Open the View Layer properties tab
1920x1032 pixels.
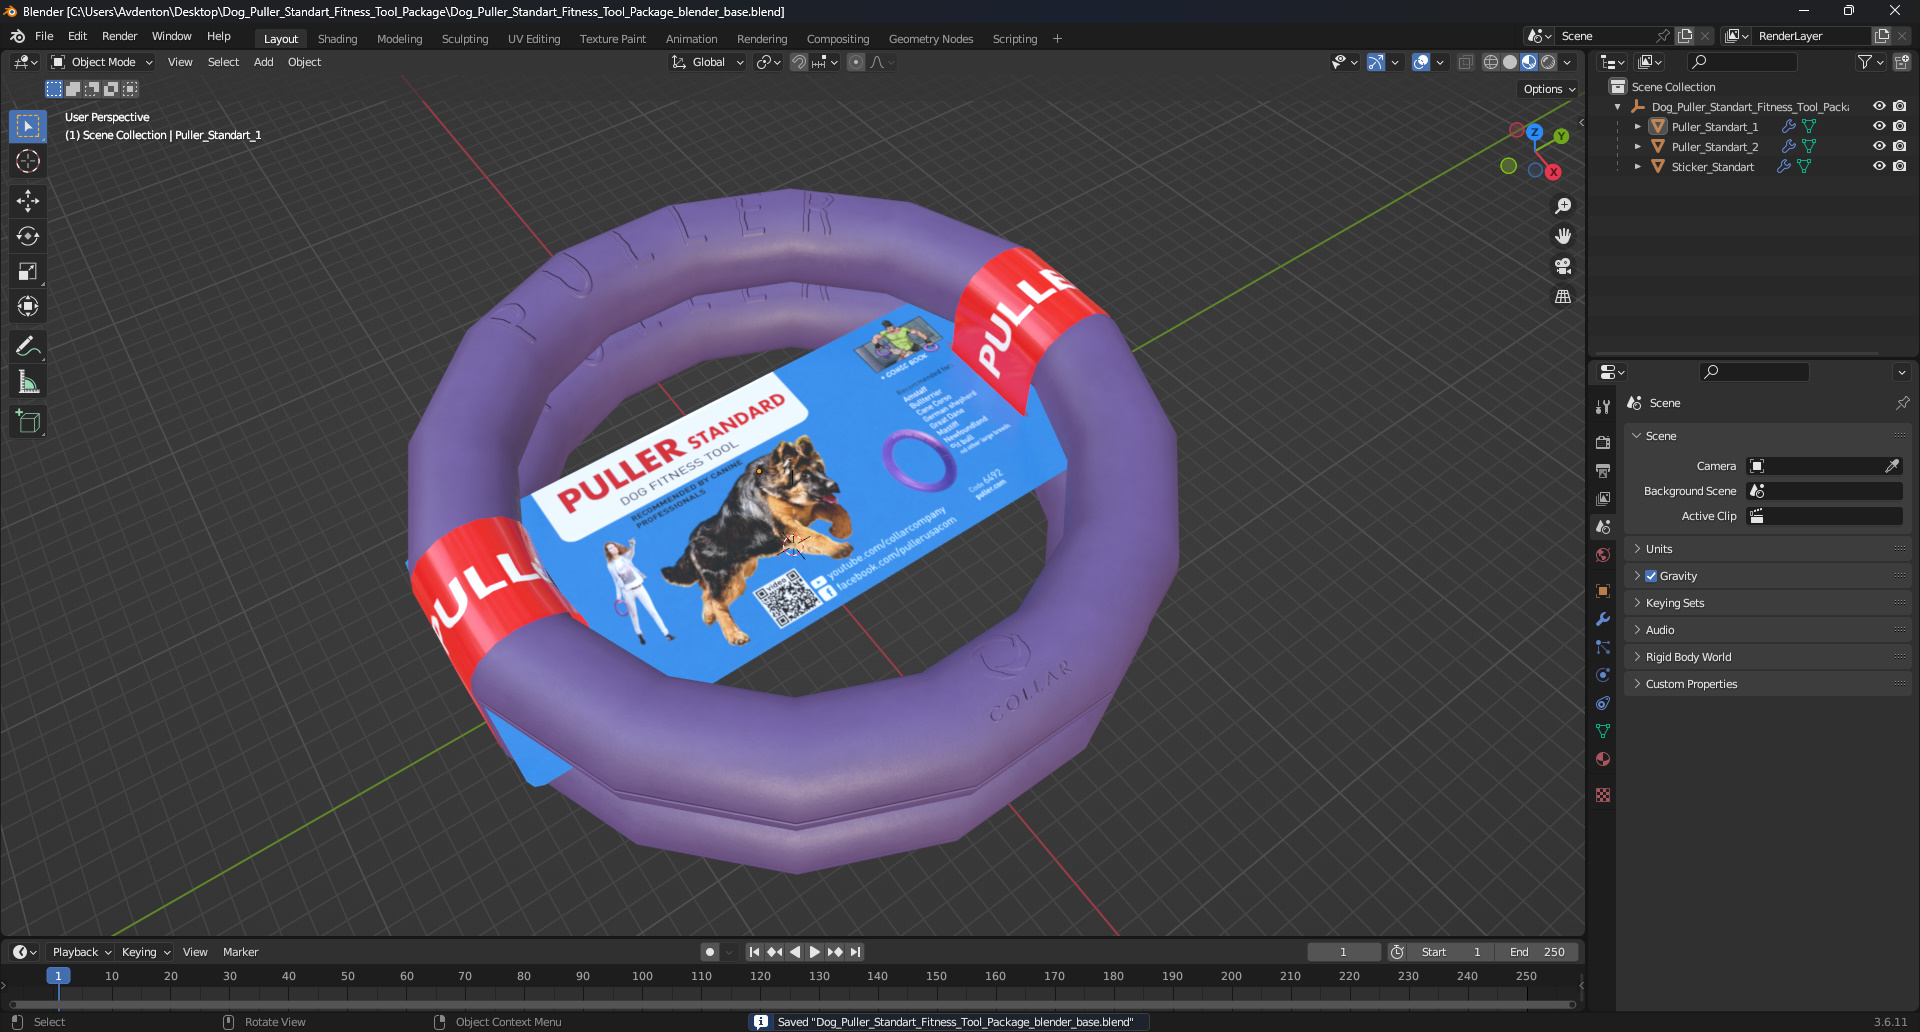pyautogui.click(x=1603, y=498)
